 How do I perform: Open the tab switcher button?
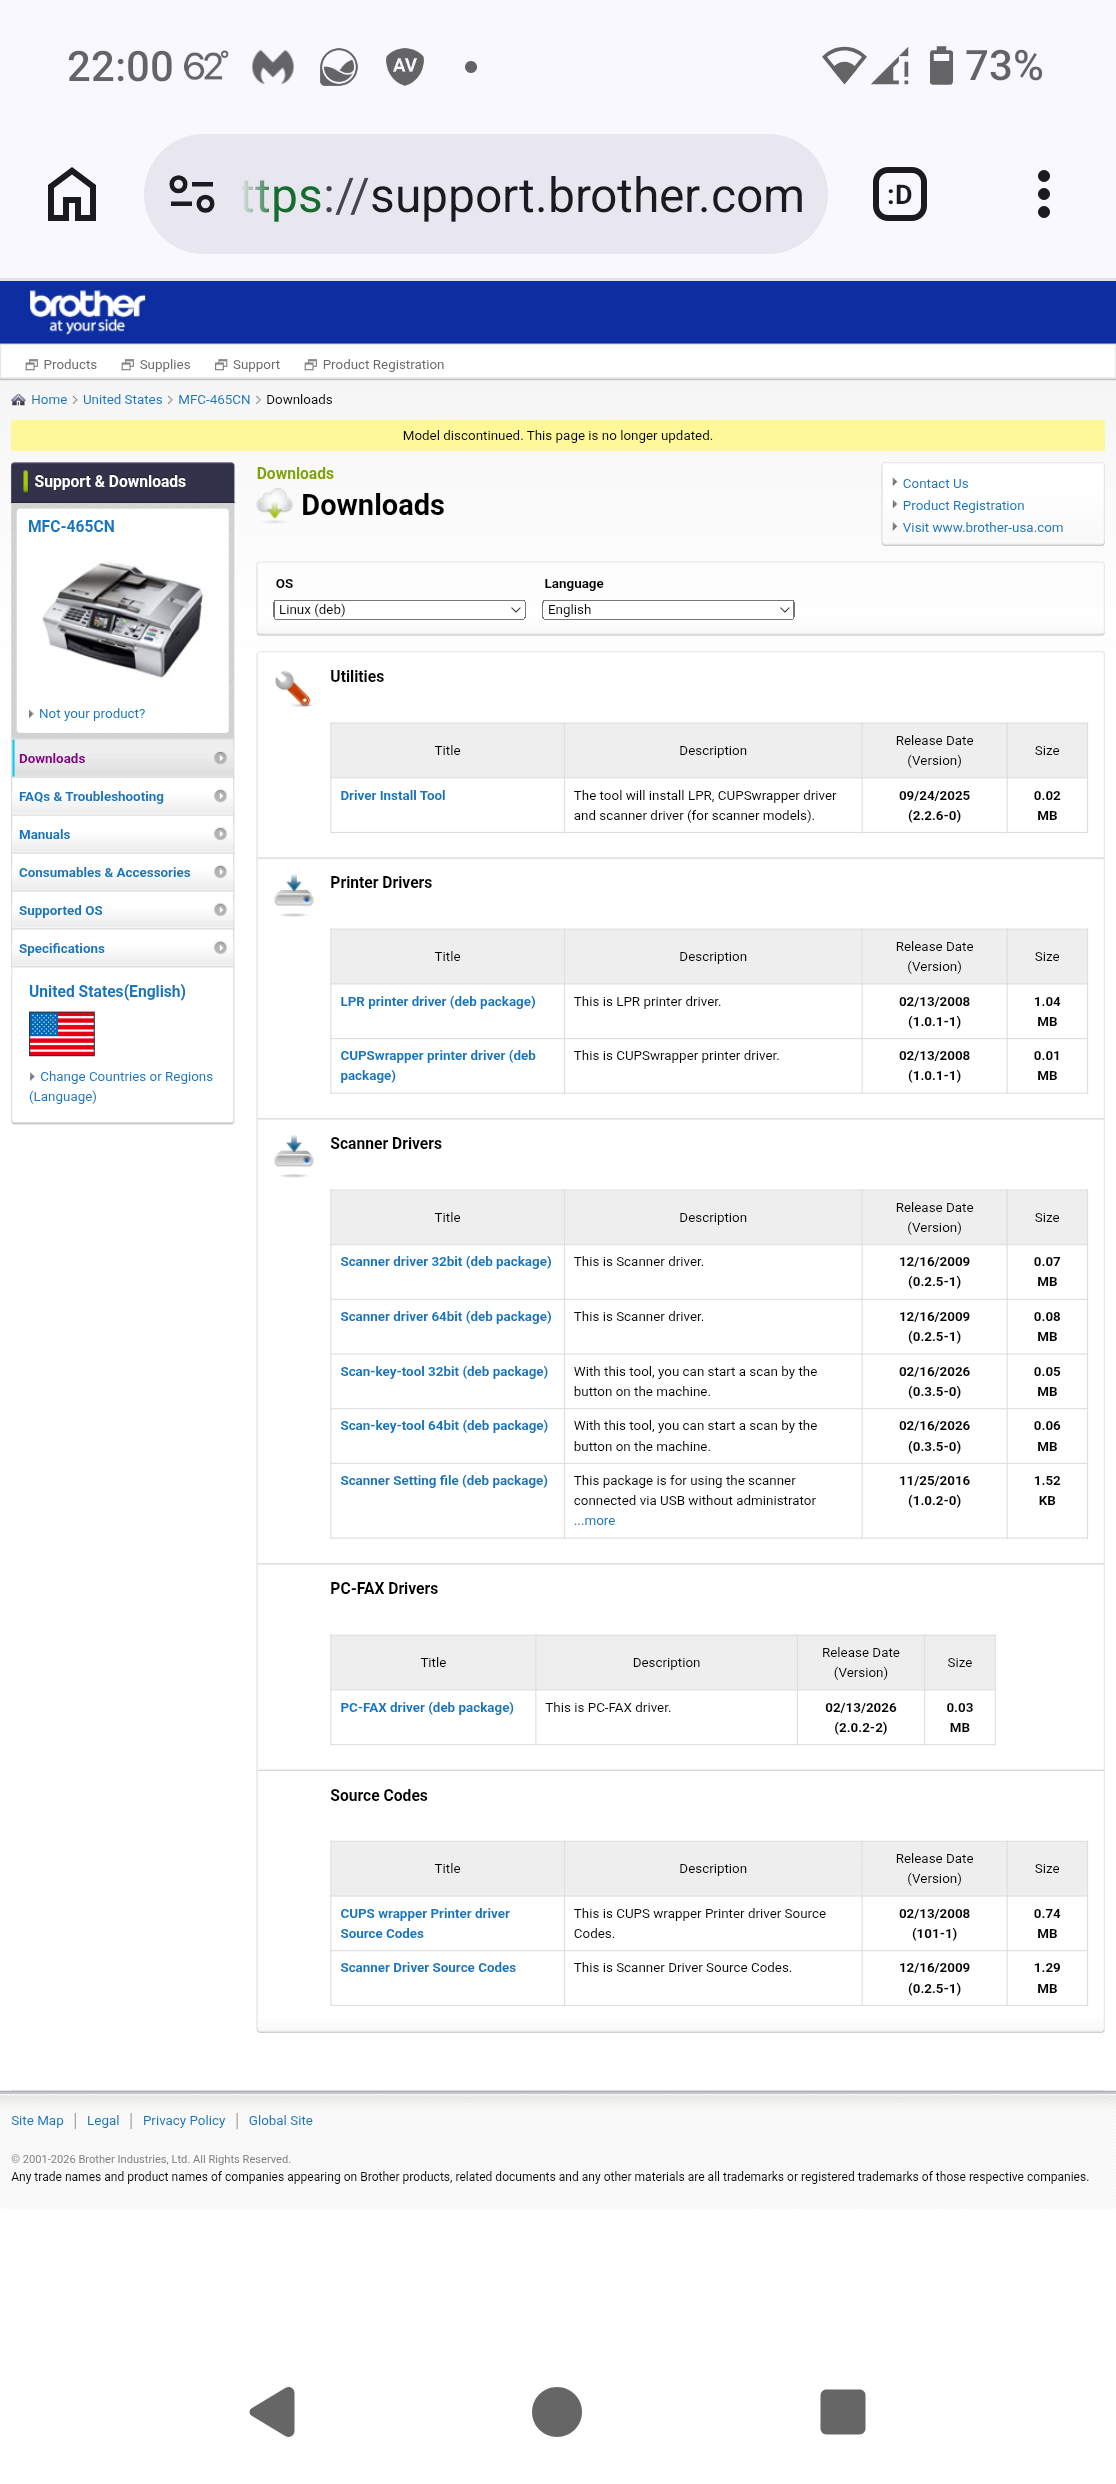[900, 194]
